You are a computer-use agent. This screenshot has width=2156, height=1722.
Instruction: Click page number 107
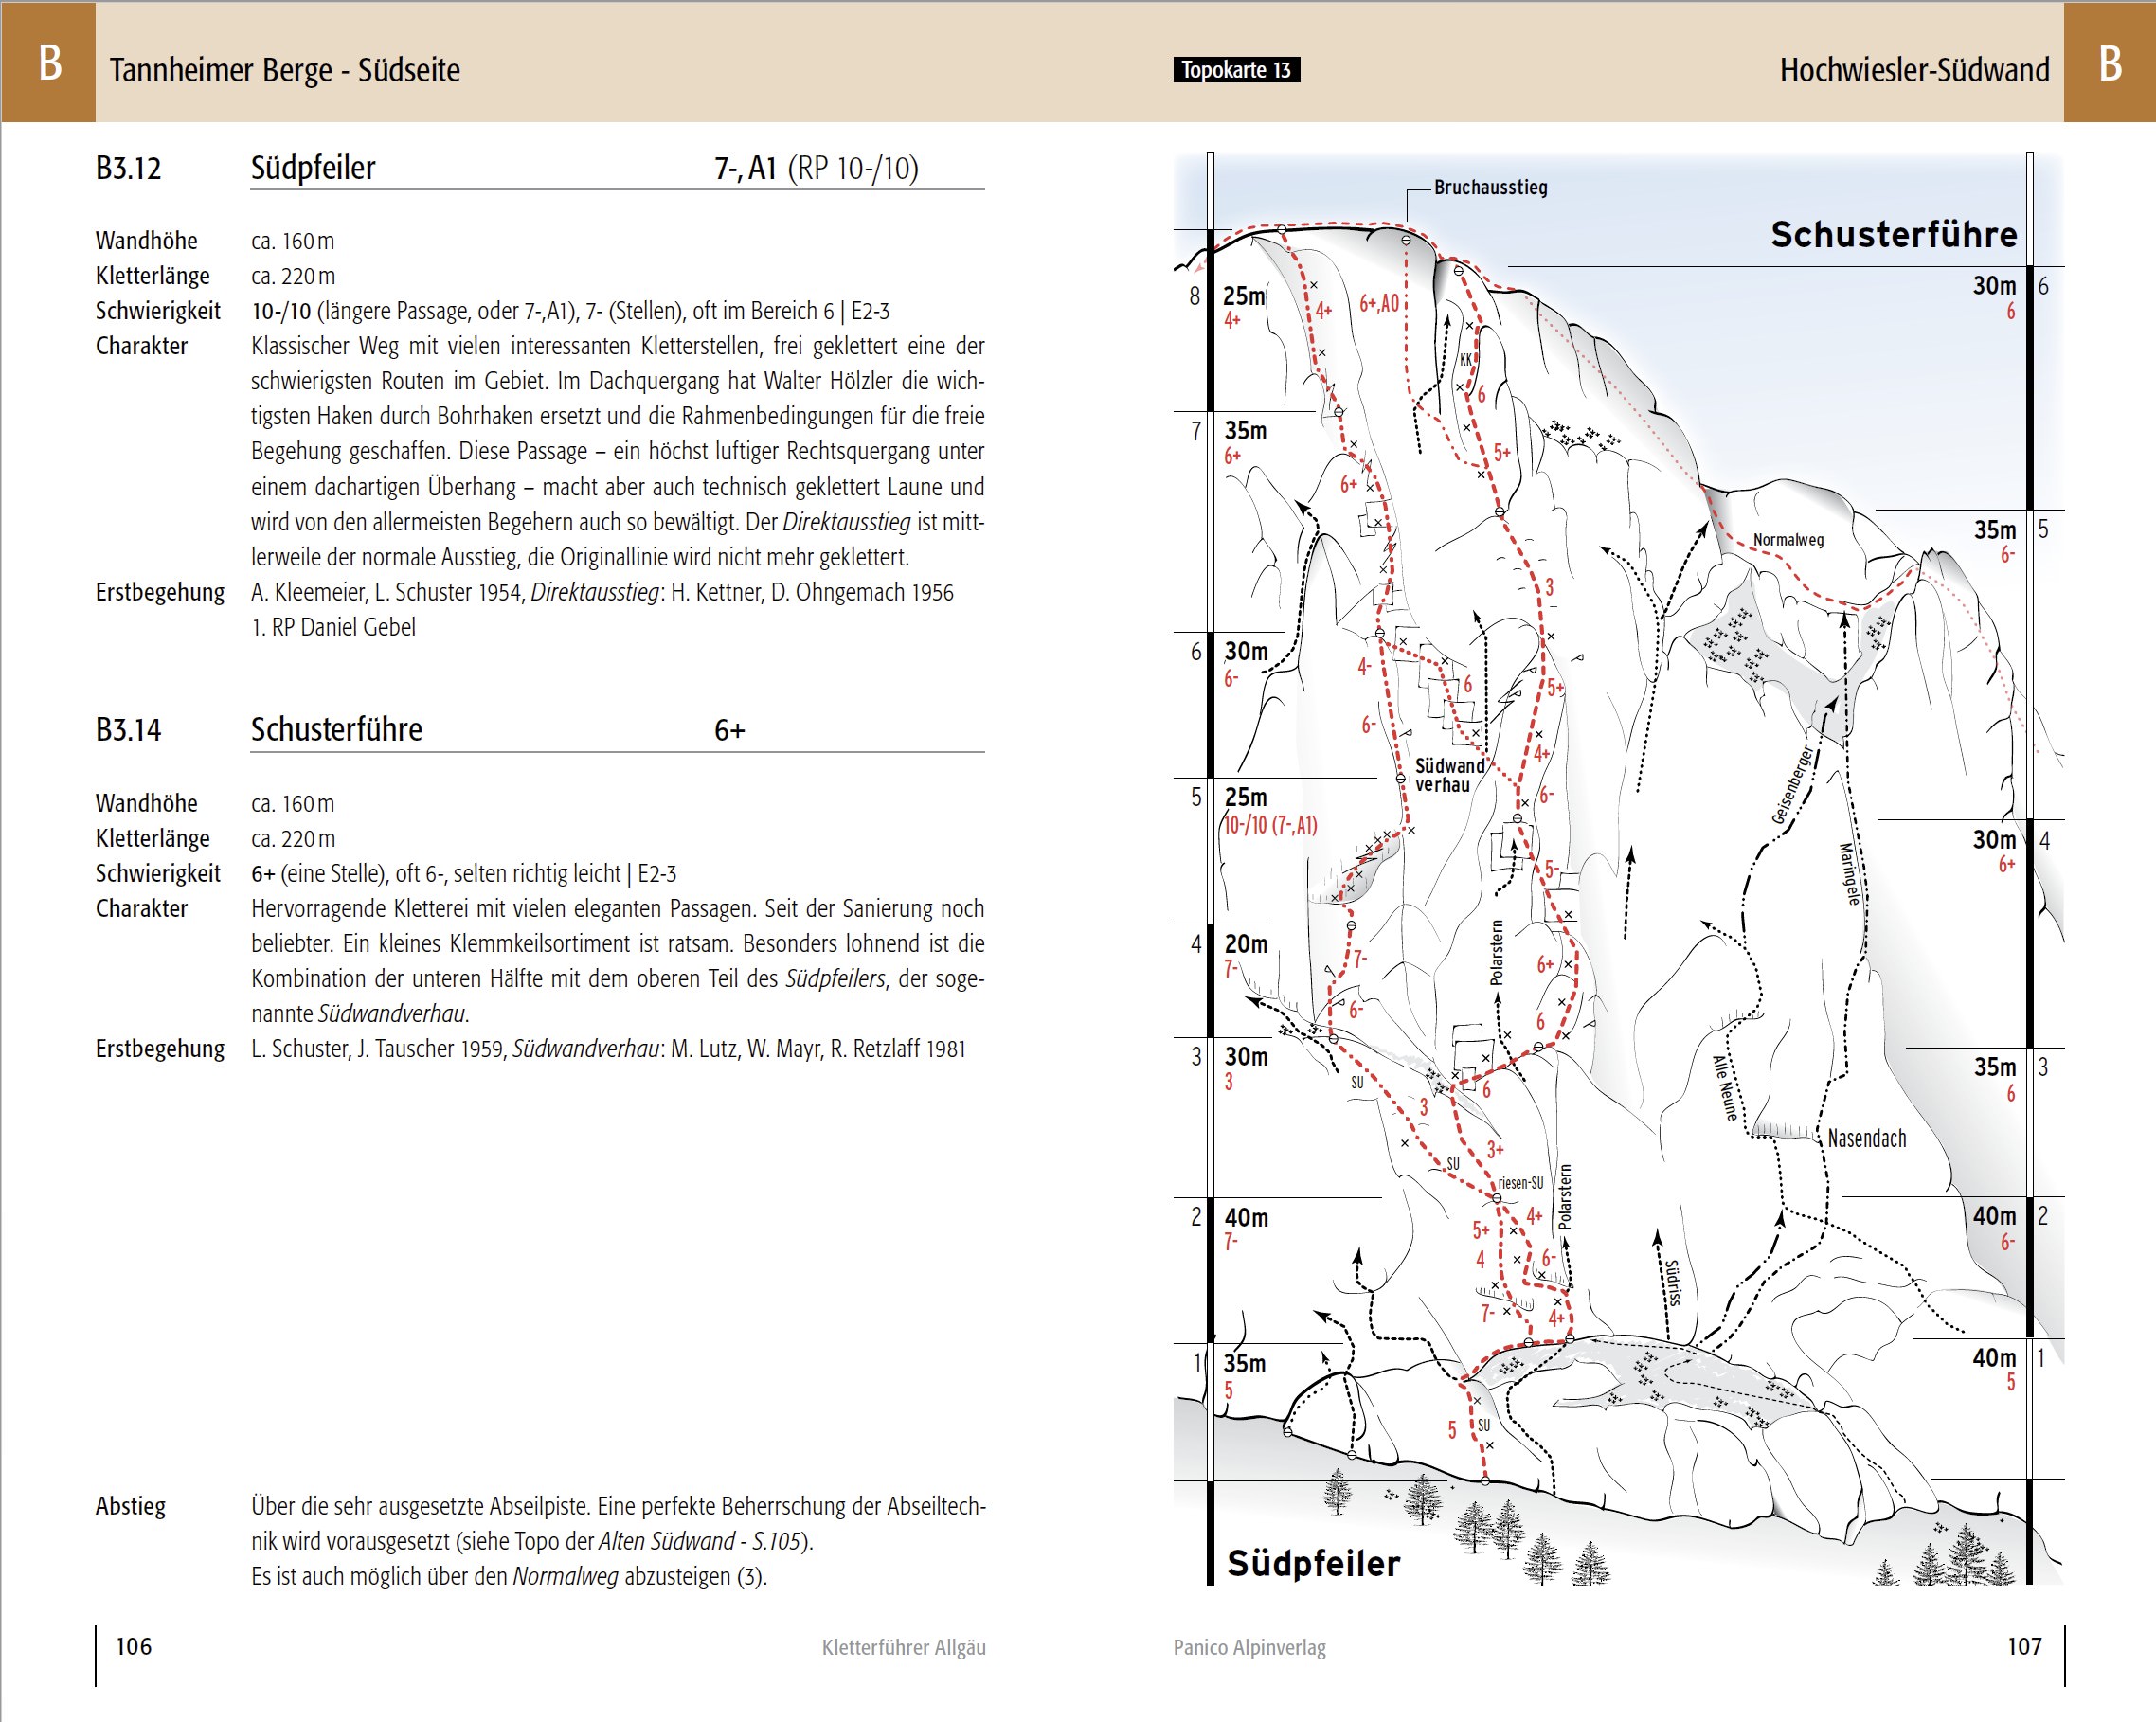click(x=2024, y=1646)
